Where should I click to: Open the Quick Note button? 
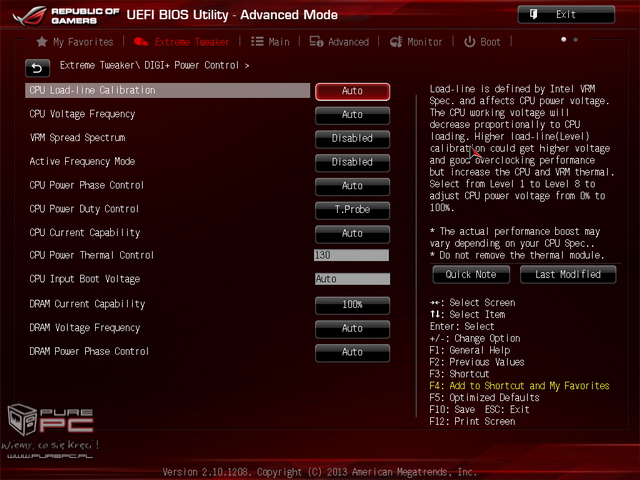pyautogui.click(x=471, y=274)
